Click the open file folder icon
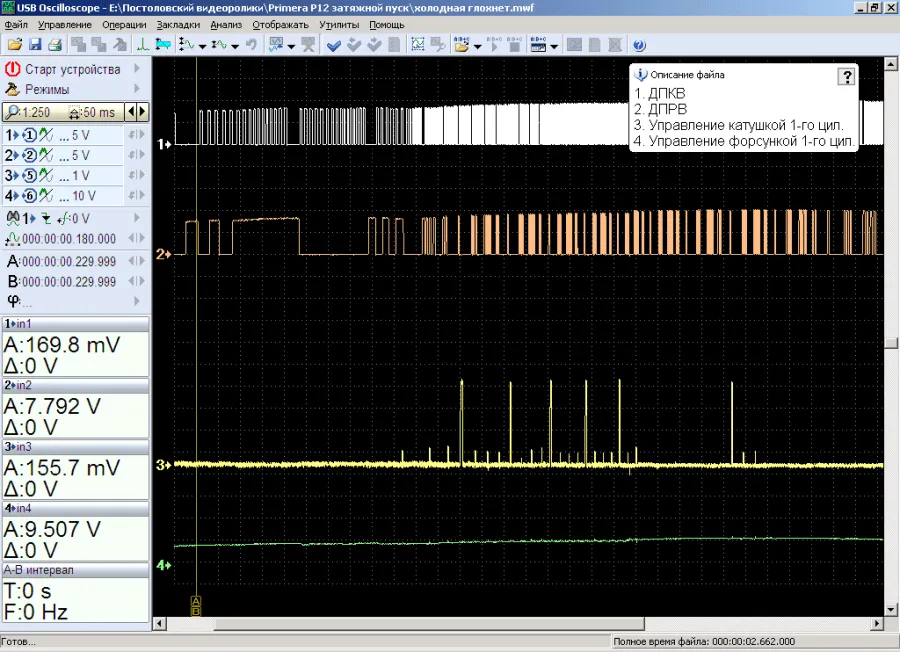This screenshot has width=900, height=652. click(x=15, y=44)
